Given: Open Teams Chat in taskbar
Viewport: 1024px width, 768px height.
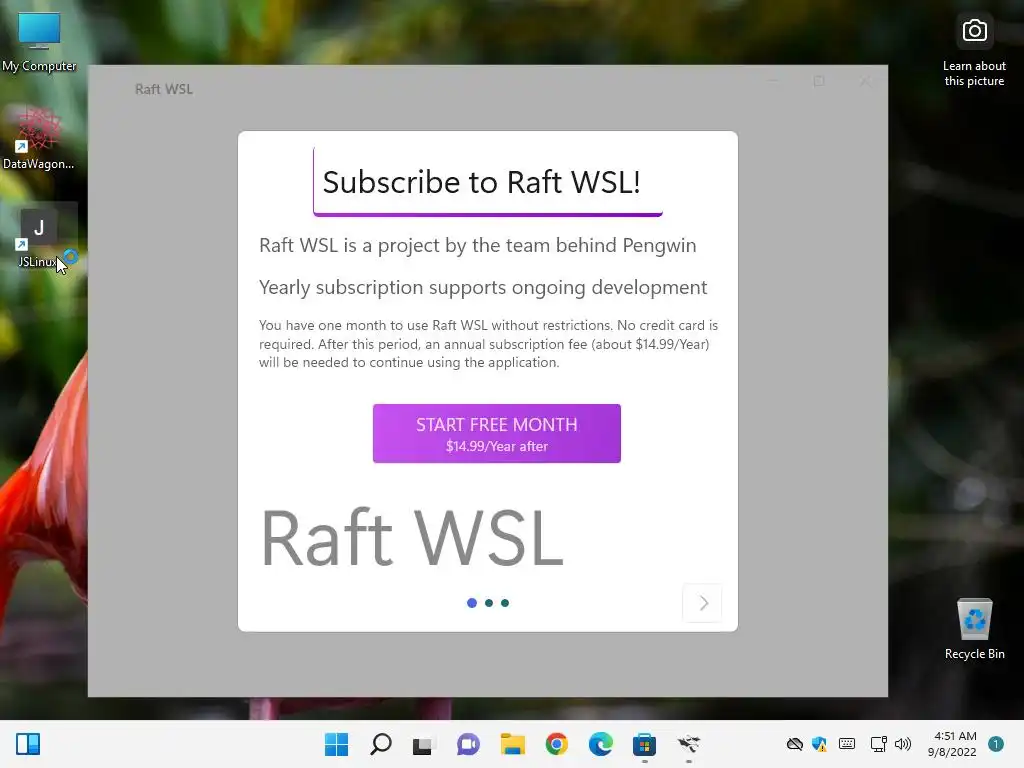Looking at the screenshot, I should 468,744.
